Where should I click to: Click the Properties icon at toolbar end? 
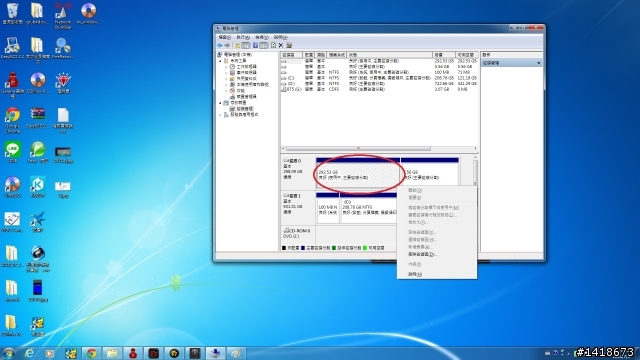289,45
